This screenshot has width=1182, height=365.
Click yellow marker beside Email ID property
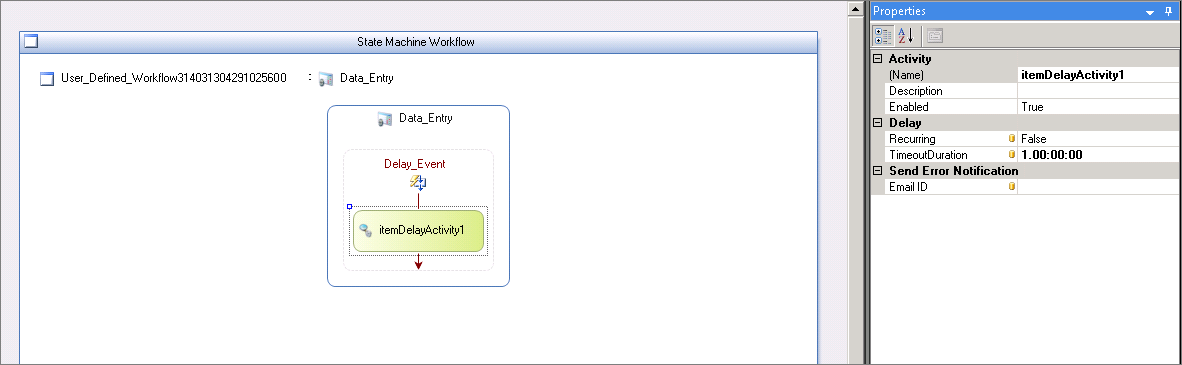point(1012,186)
